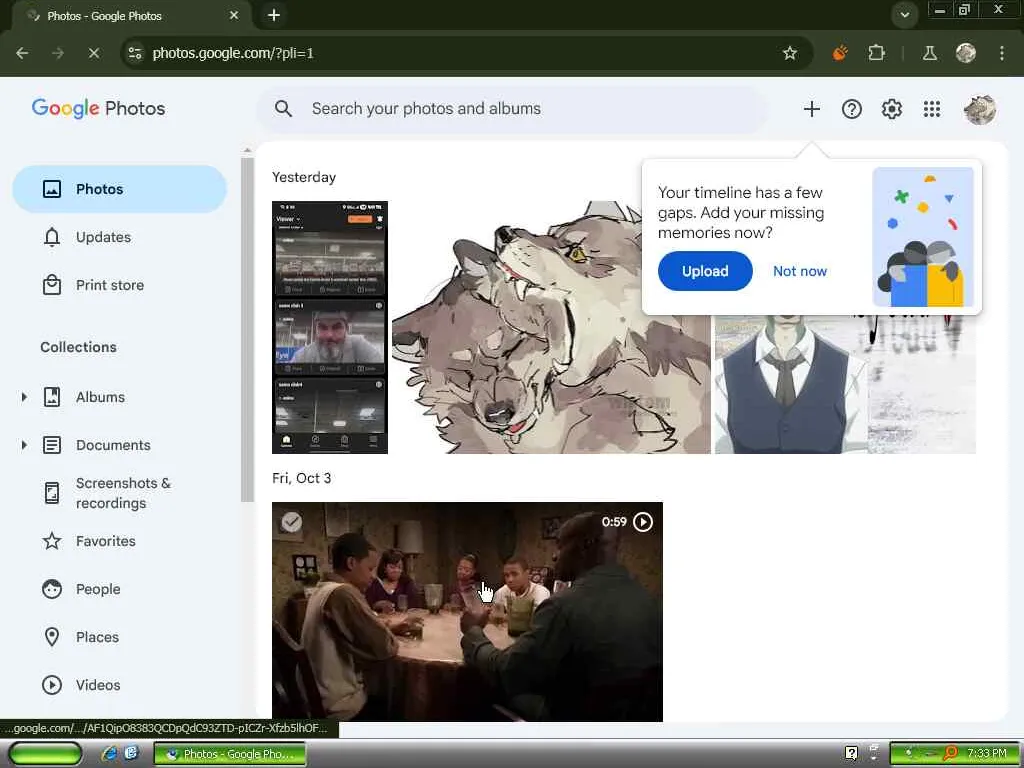
Task: Click the search magnifier icon
Action: point(283,108)
